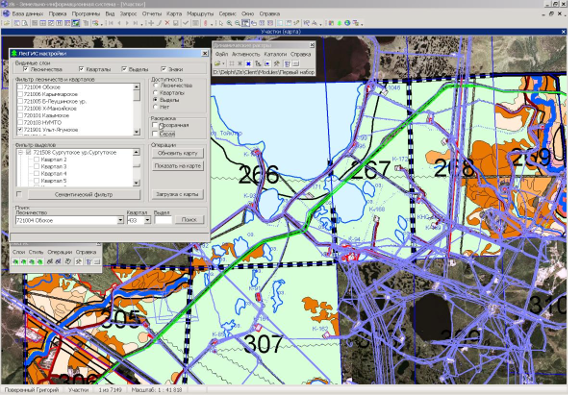
Task: Save record with the floppy disk icon
Action: click(x=175, y=23)
